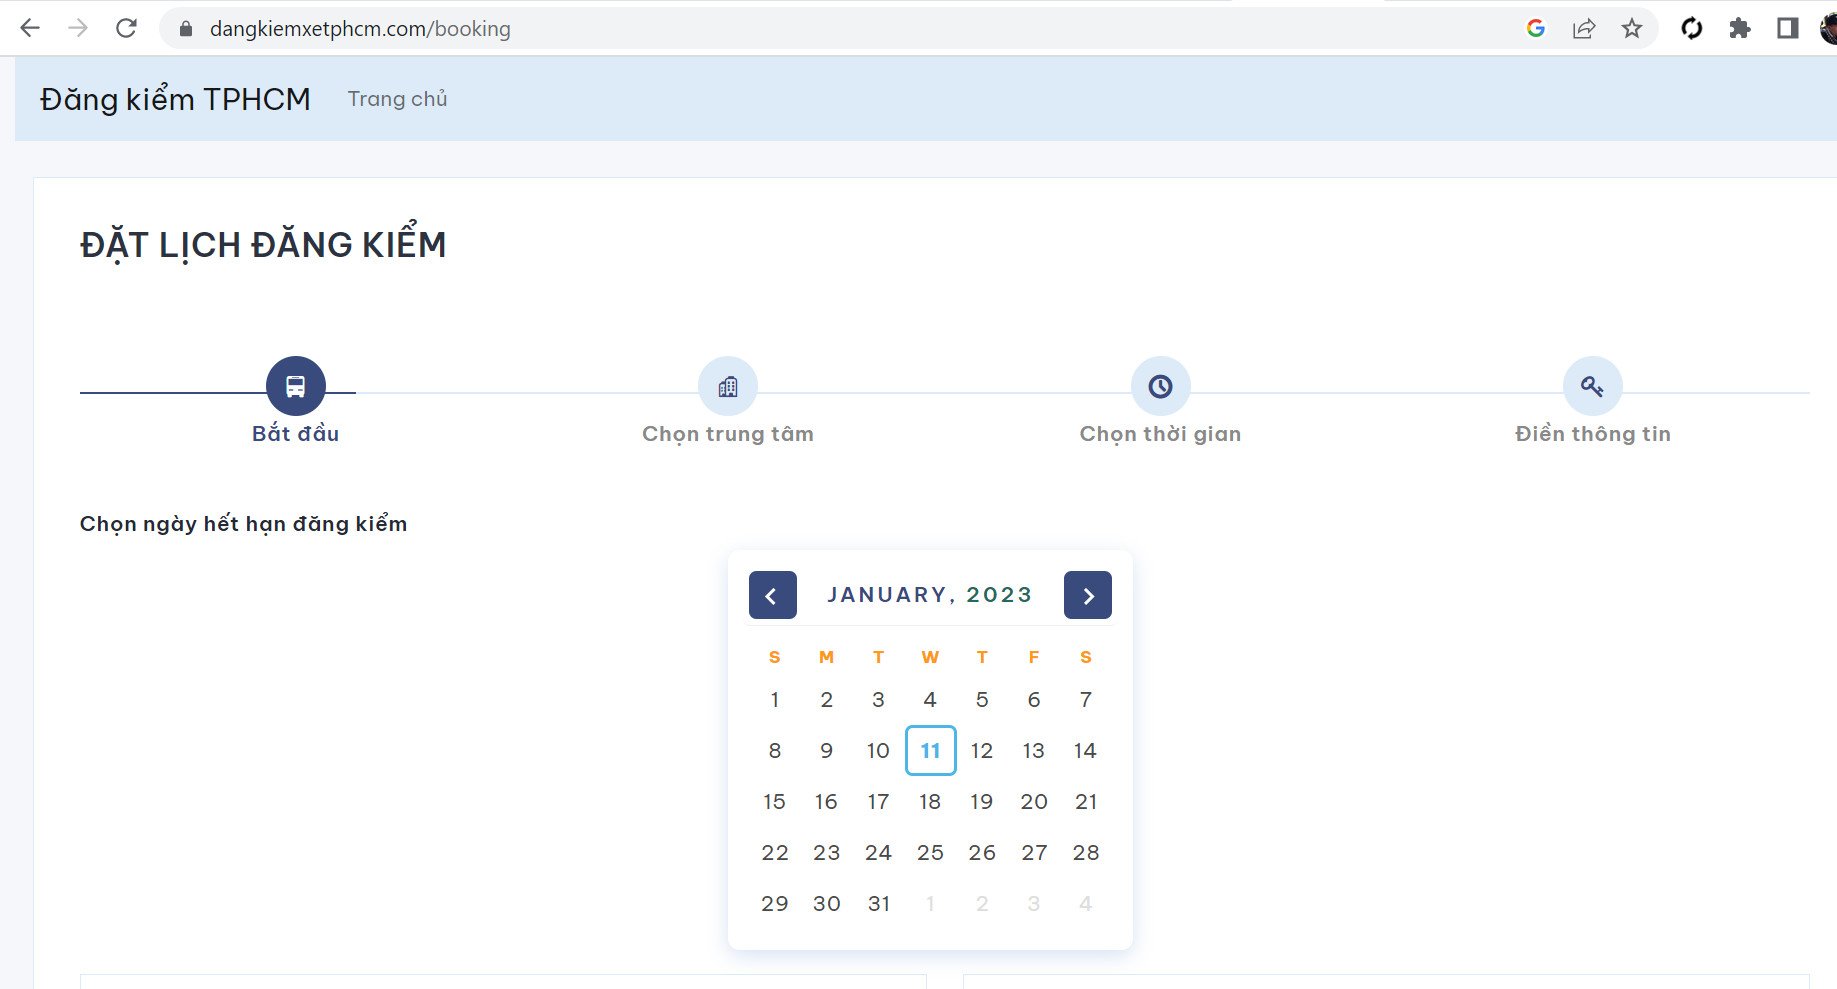Open the browser extensions puzzle icon
The height and width of the screenshot is (989, 1837).
(1740, 28)
